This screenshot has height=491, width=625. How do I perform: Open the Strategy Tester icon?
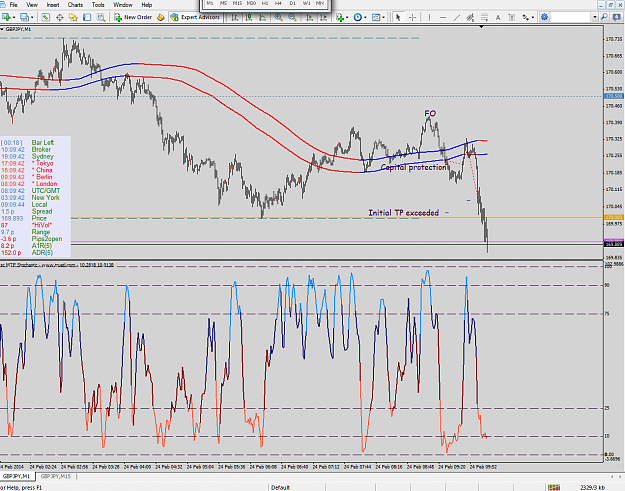[101, 17]
